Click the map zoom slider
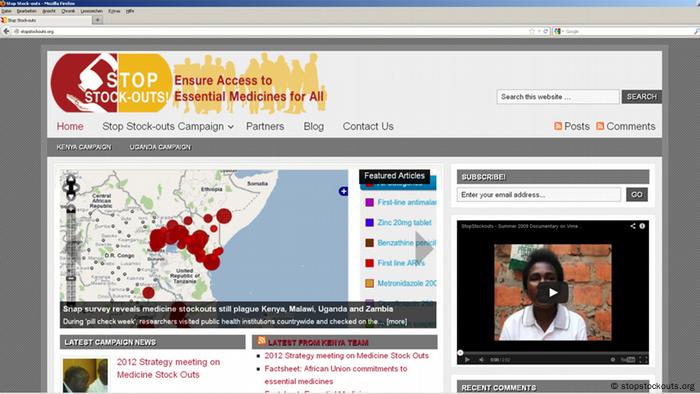The height and width of the screenshot is (394, 700). (x=71, y=254)
